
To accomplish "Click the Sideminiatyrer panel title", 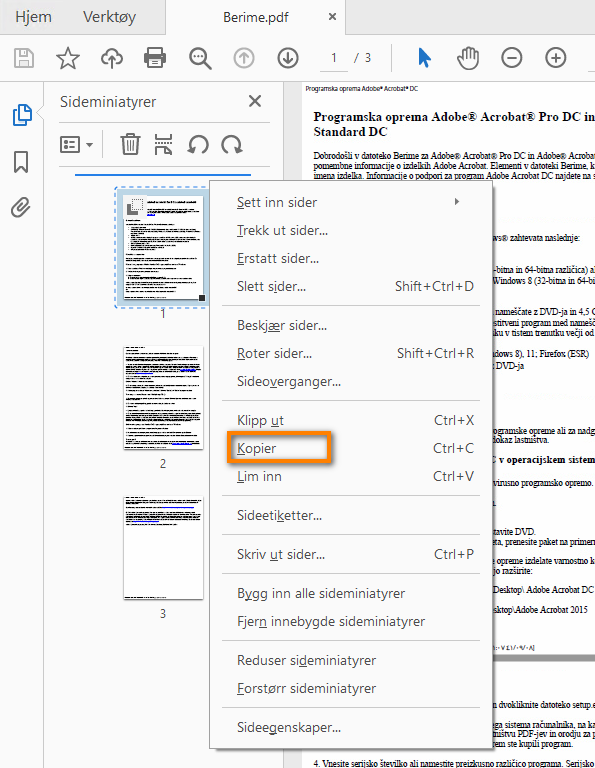I will coord(108,102).
